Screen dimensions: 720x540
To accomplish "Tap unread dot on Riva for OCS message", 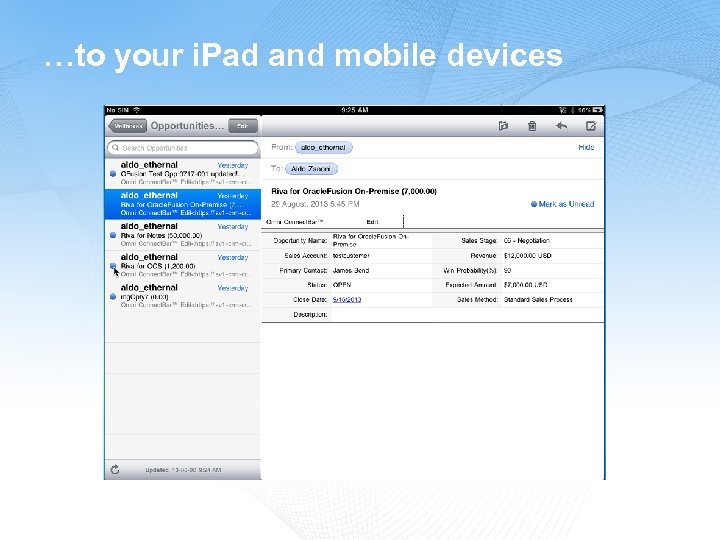I will 113,266.
